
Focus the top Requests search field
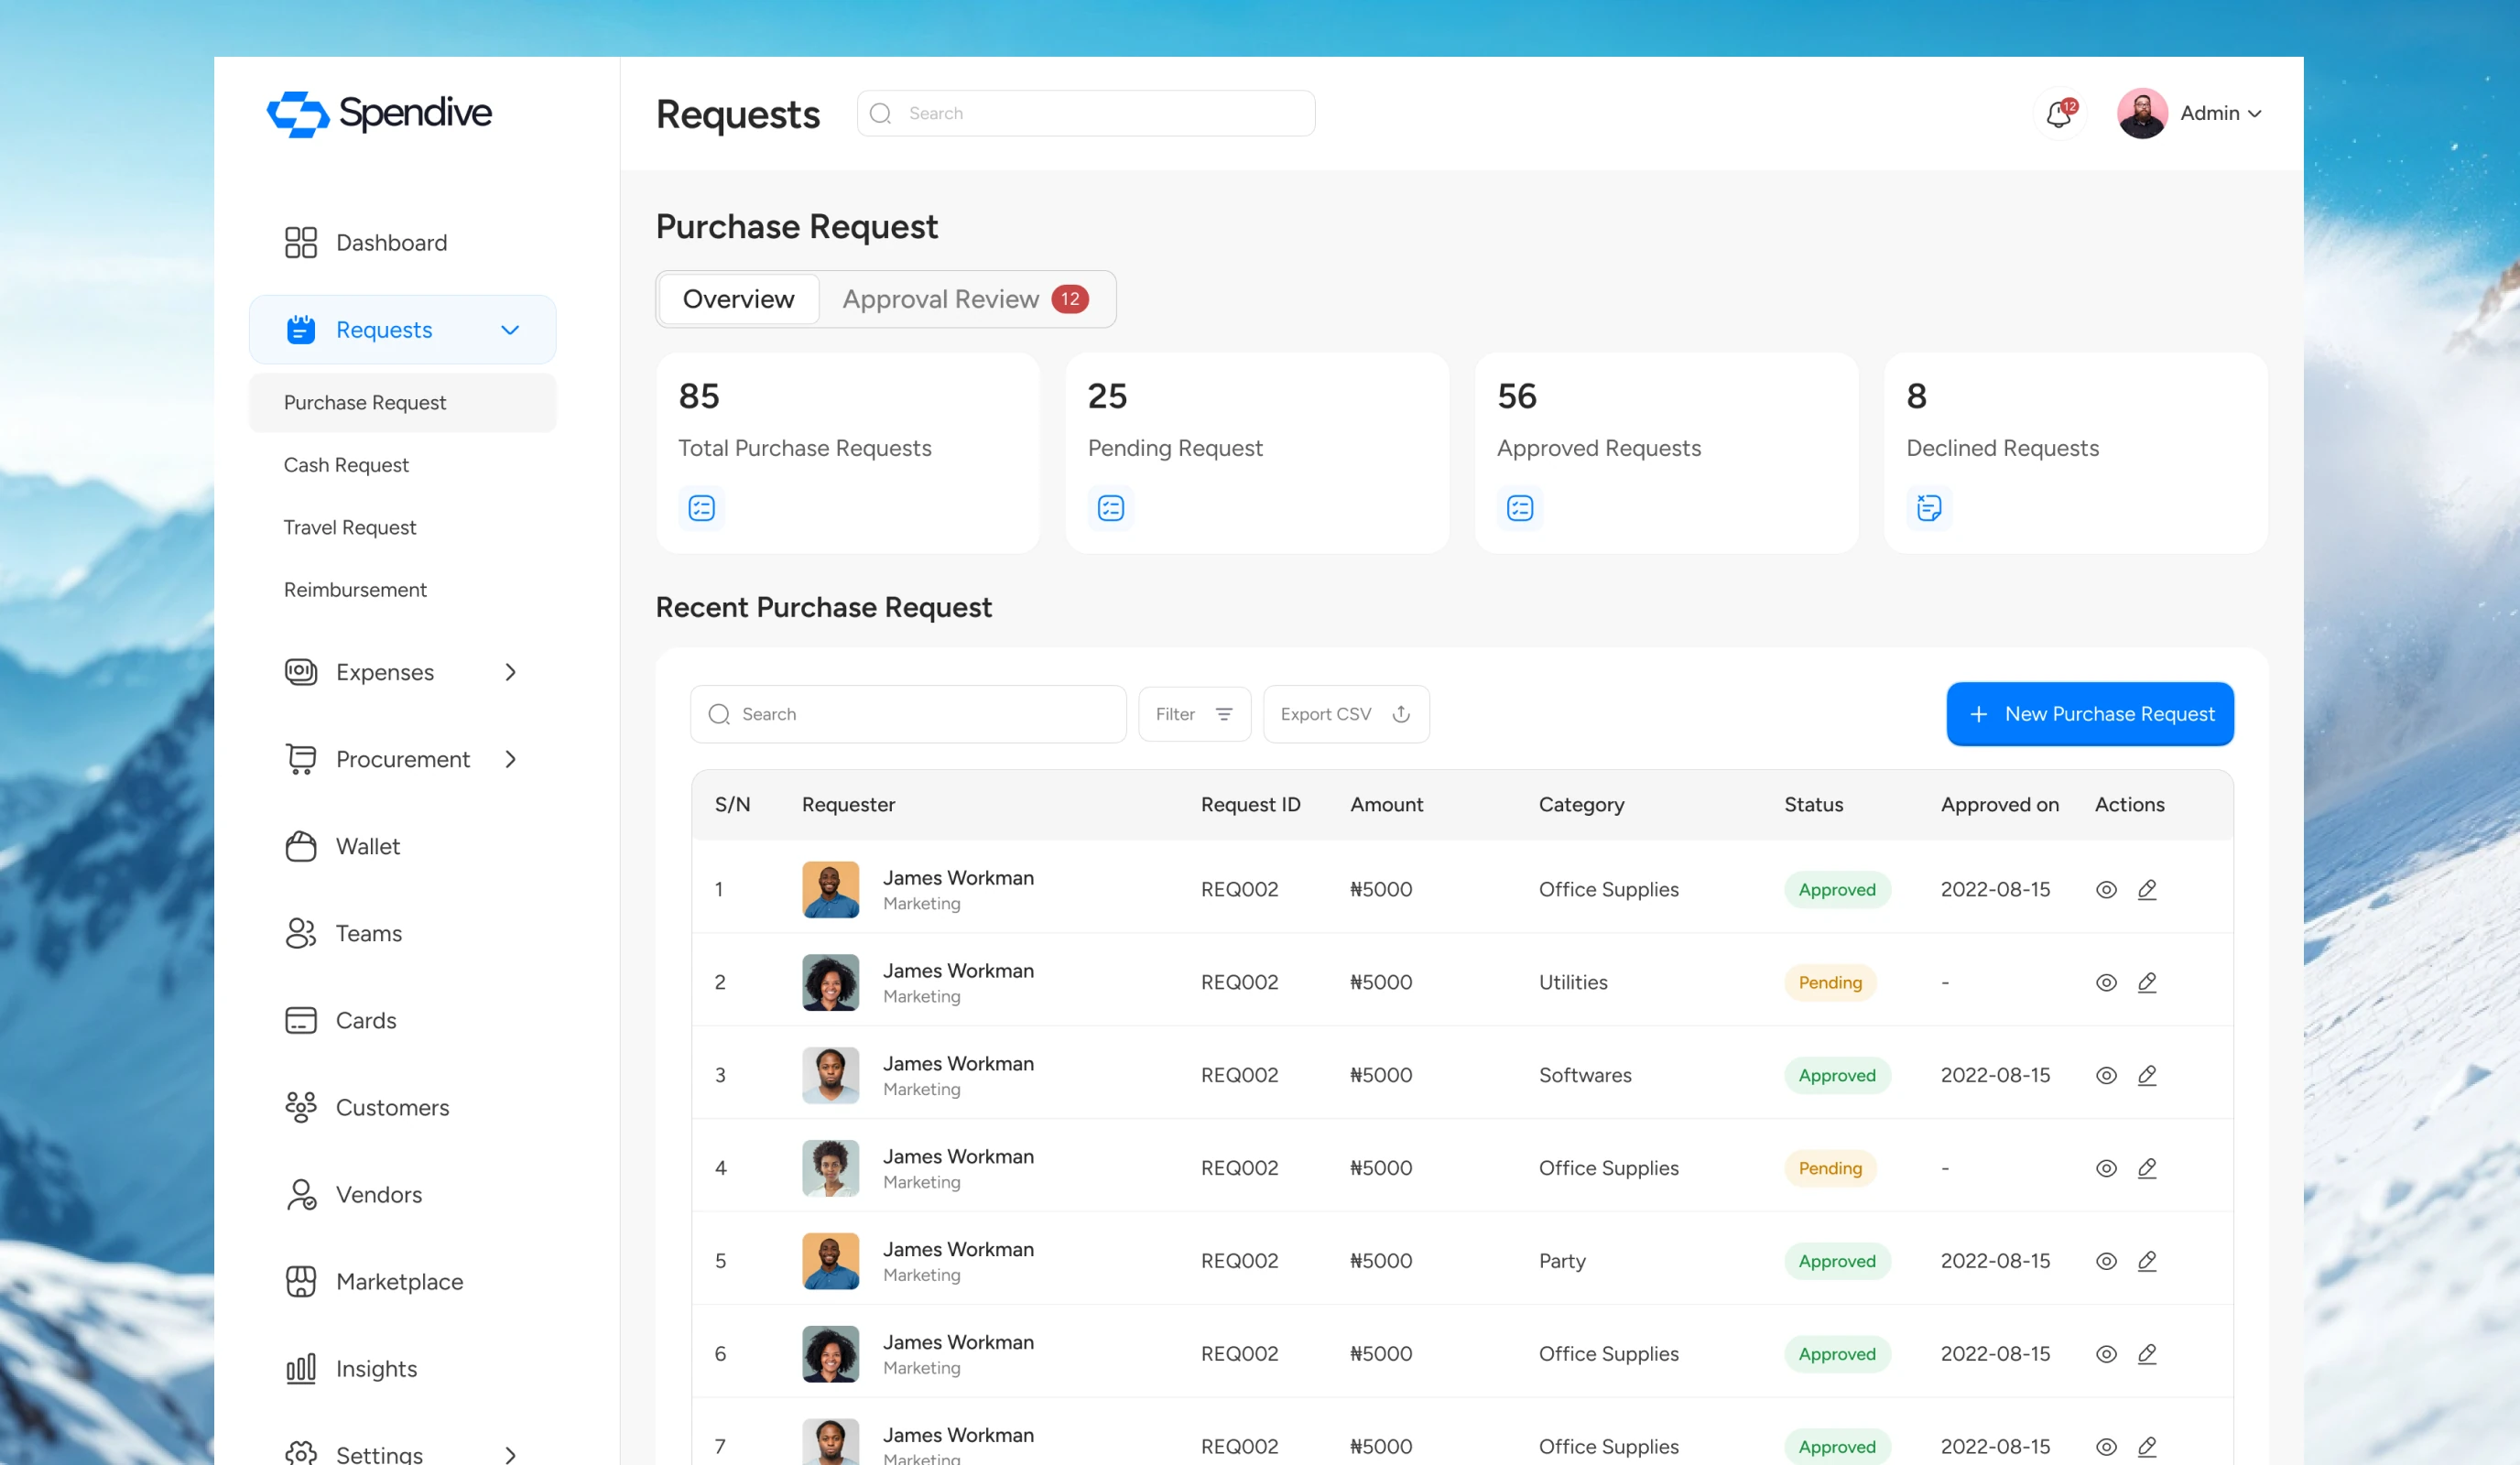(x=1086, y=113)
